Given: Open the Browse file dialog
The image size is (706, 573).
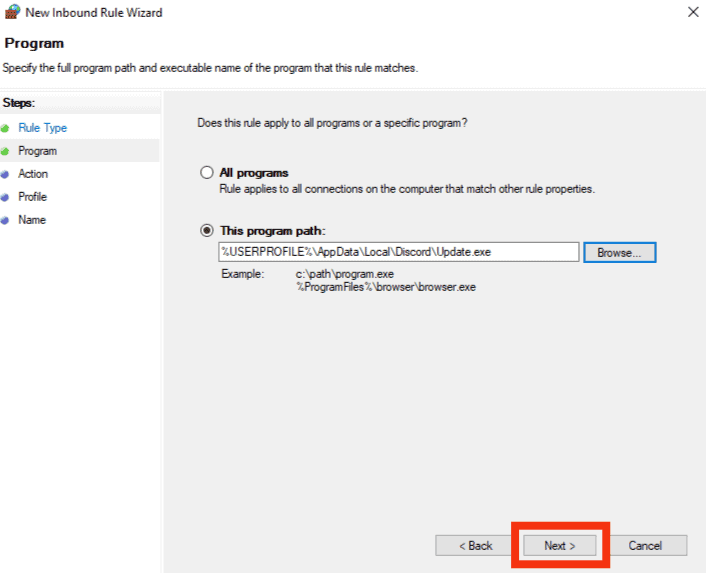Looking at the screenshot, I should click(x=620, y=253).
